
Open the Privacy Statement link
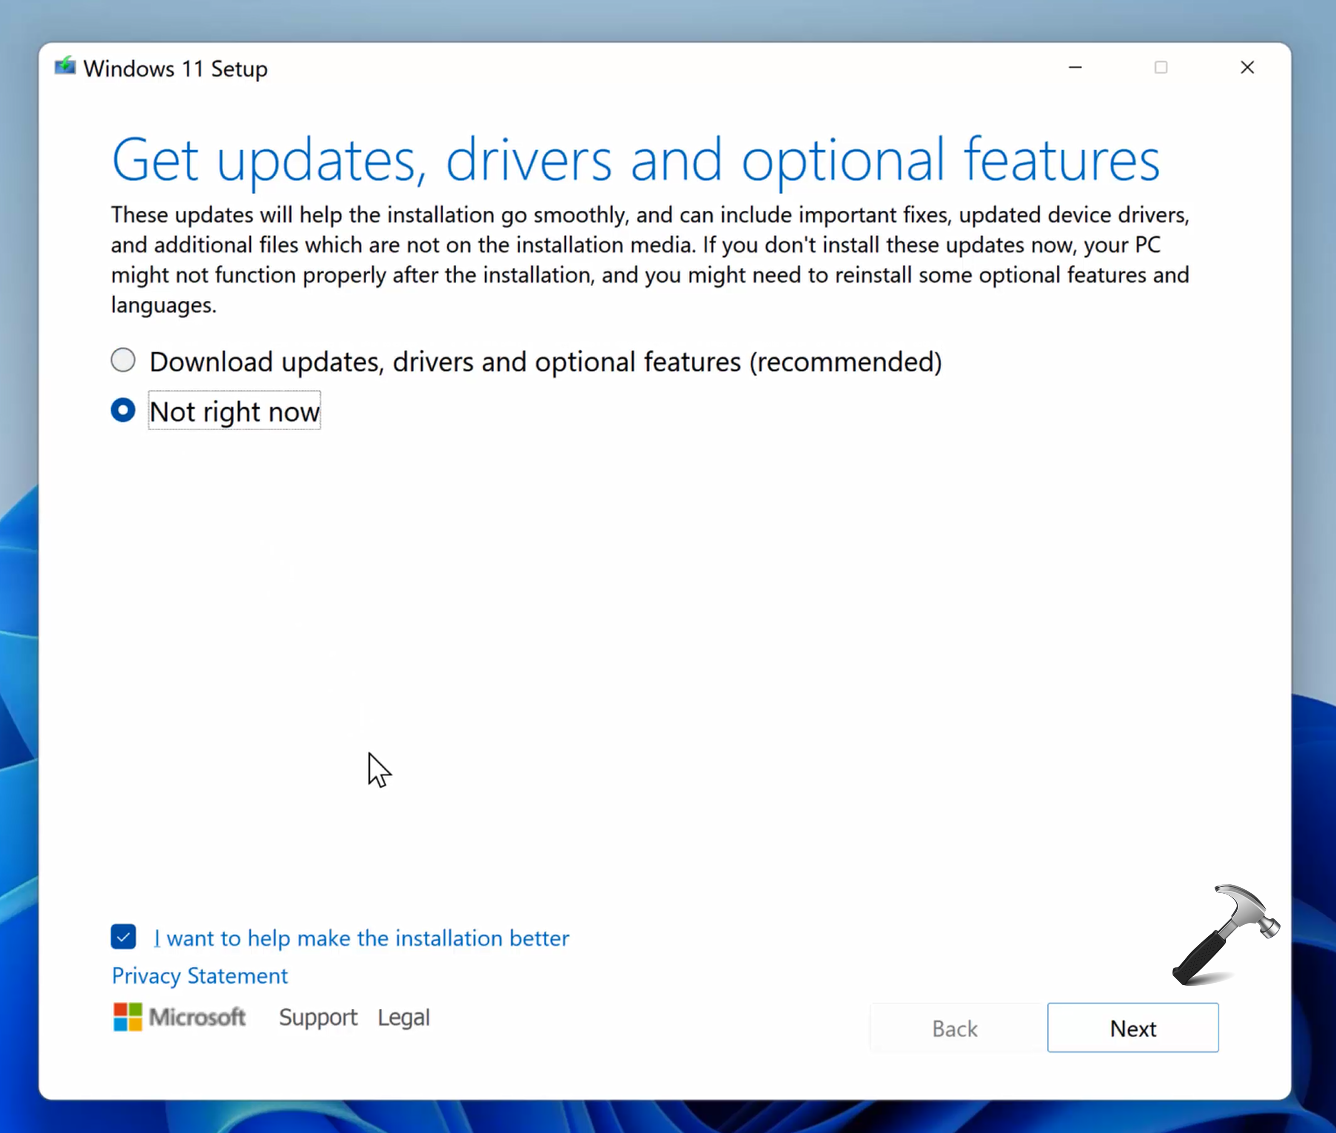click(x=200, y=976)
